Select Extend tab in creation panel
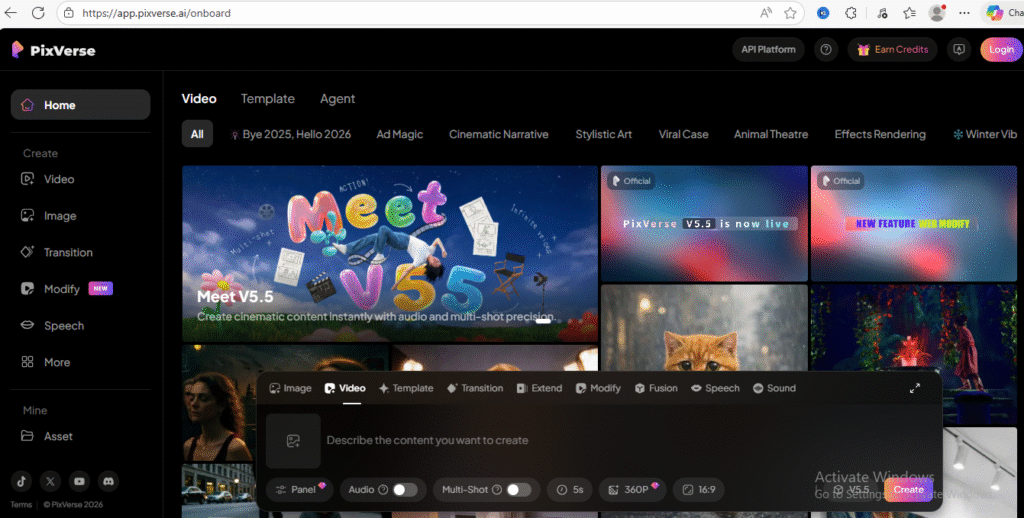1024x518 pixels. point(539,388)
